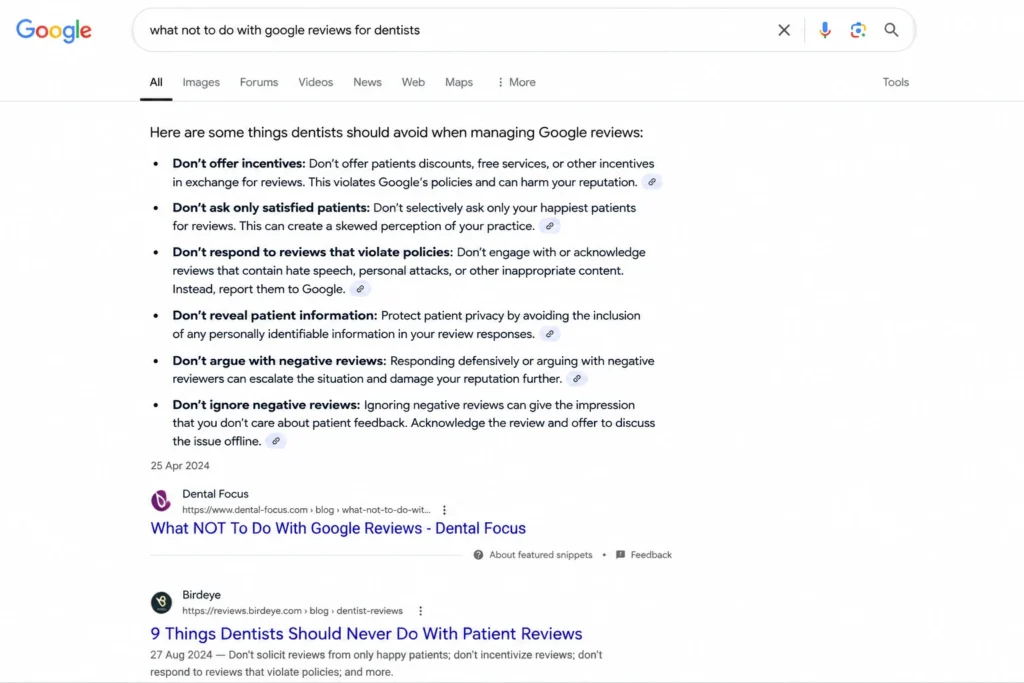The height and width of the screenshot is (683, 1024).
Task: Click the 'Dental Focus' site name
Action: pyautogui.click(x=216, y=494)
